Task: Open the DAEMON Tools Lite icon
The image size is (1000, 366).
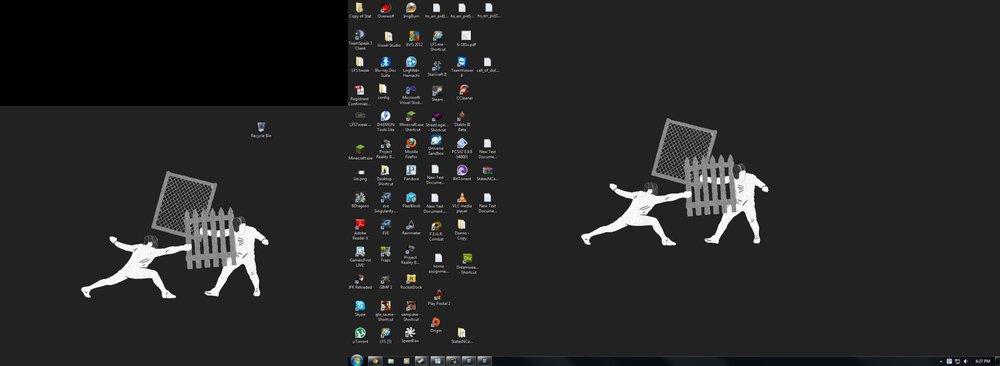Action: (x=385, y=121)
